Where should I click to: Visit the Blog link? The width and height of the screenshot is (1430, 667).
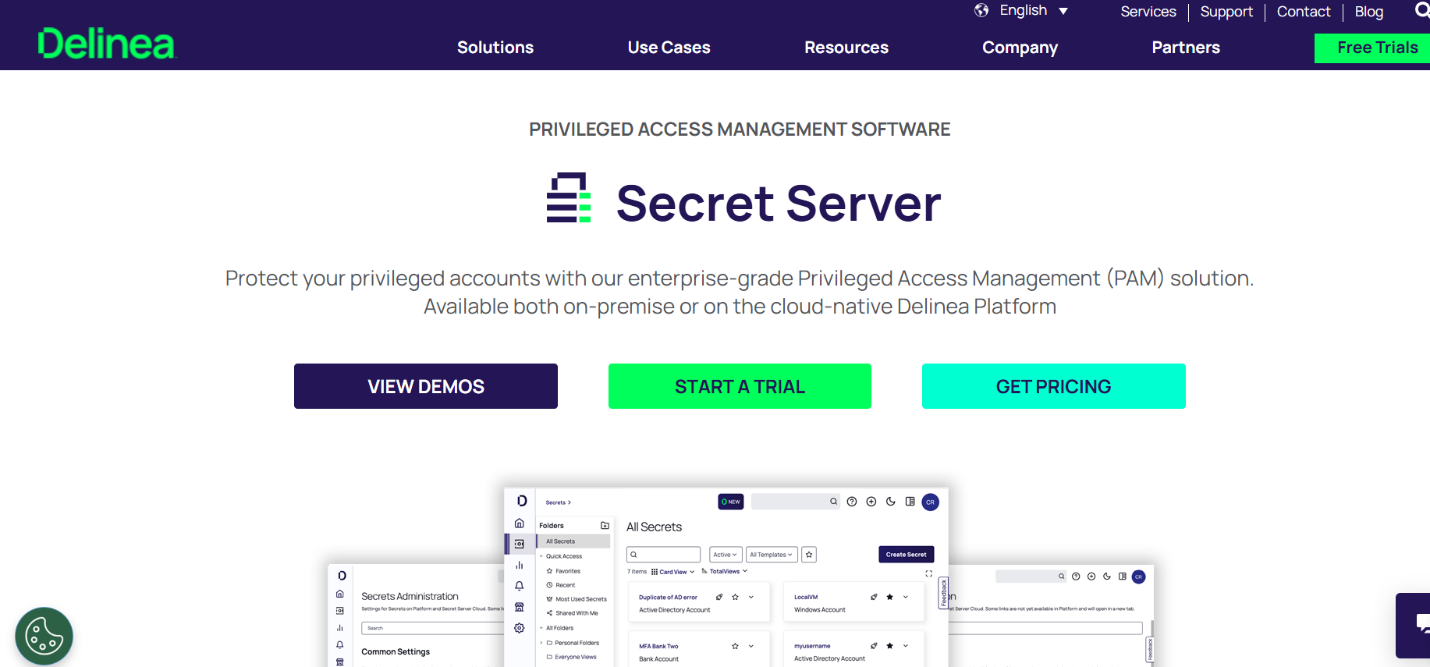click(x=1369, y=11)
